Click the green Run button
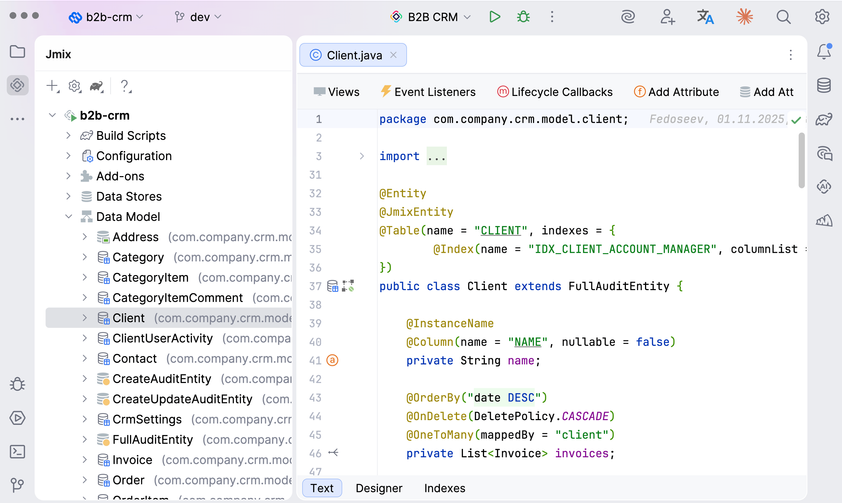 point(494,17)
